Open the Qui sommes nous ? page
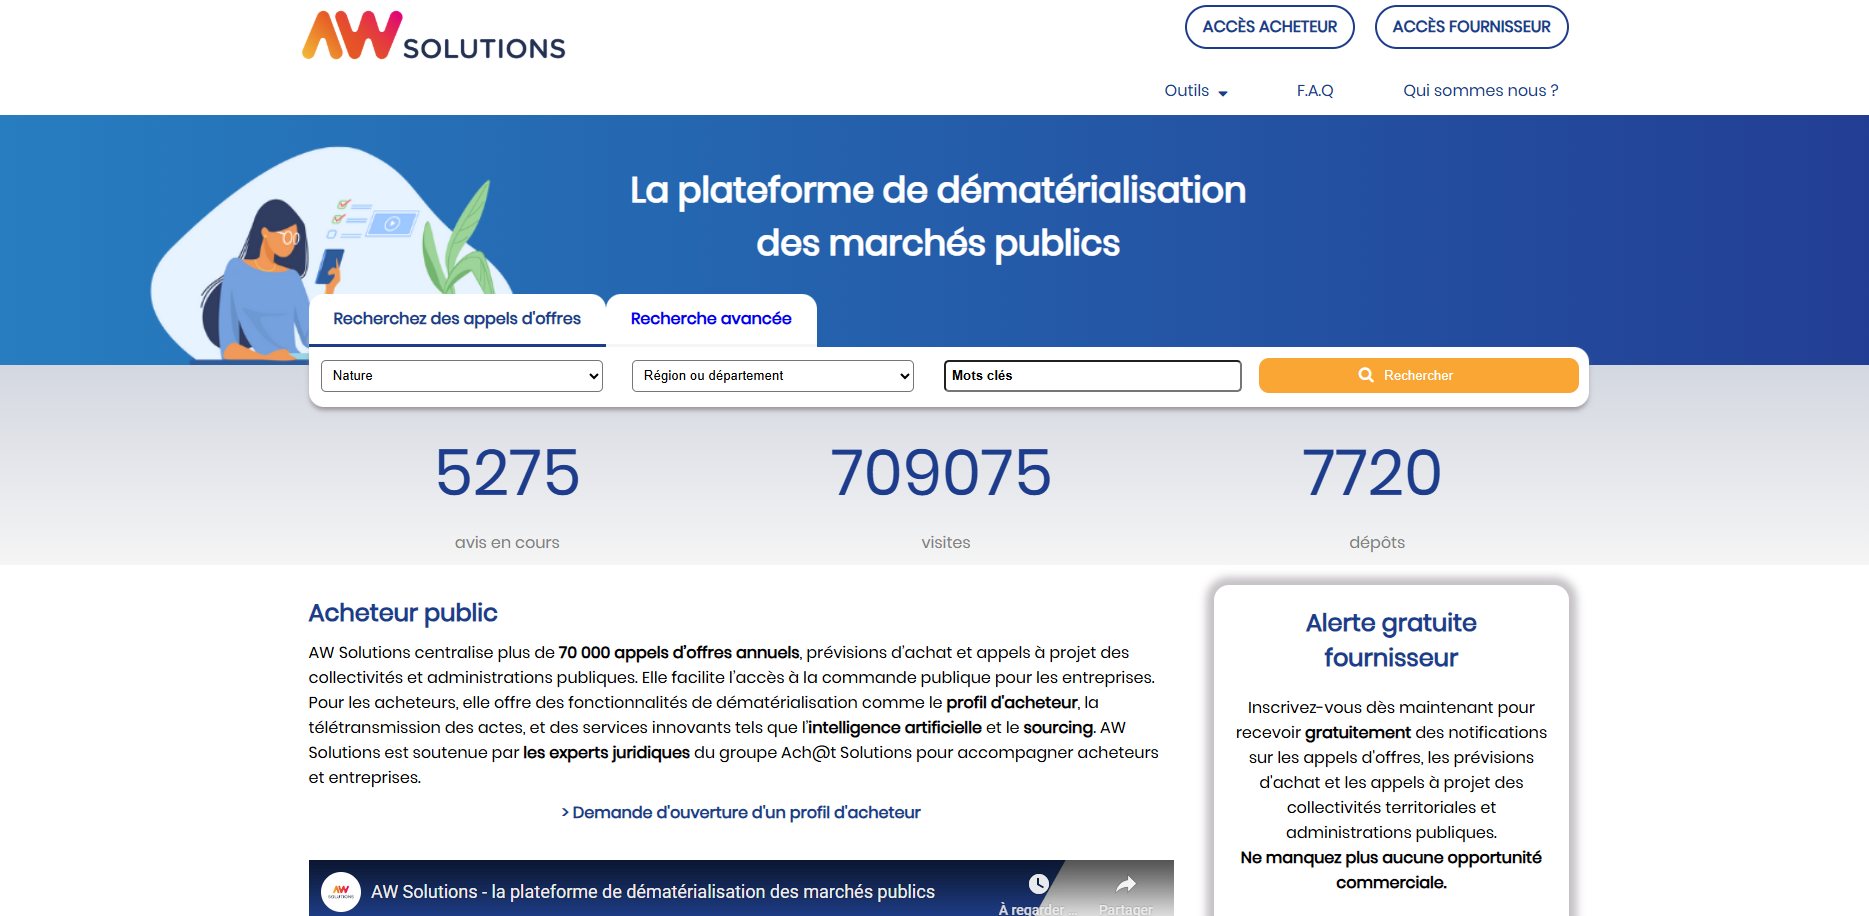Image resolution: width=1869 pixels, height=916 pixels. pyautogui.click(x=1480, y=90)
